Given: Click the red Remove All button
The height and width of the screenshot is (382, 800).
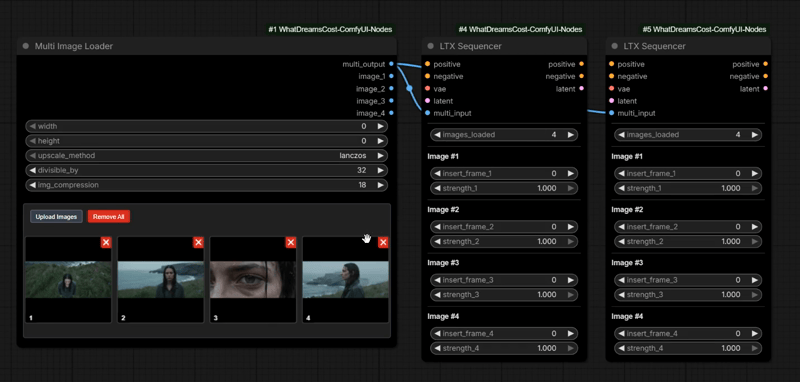Looking at the screenshot, I should coord(109,217).
